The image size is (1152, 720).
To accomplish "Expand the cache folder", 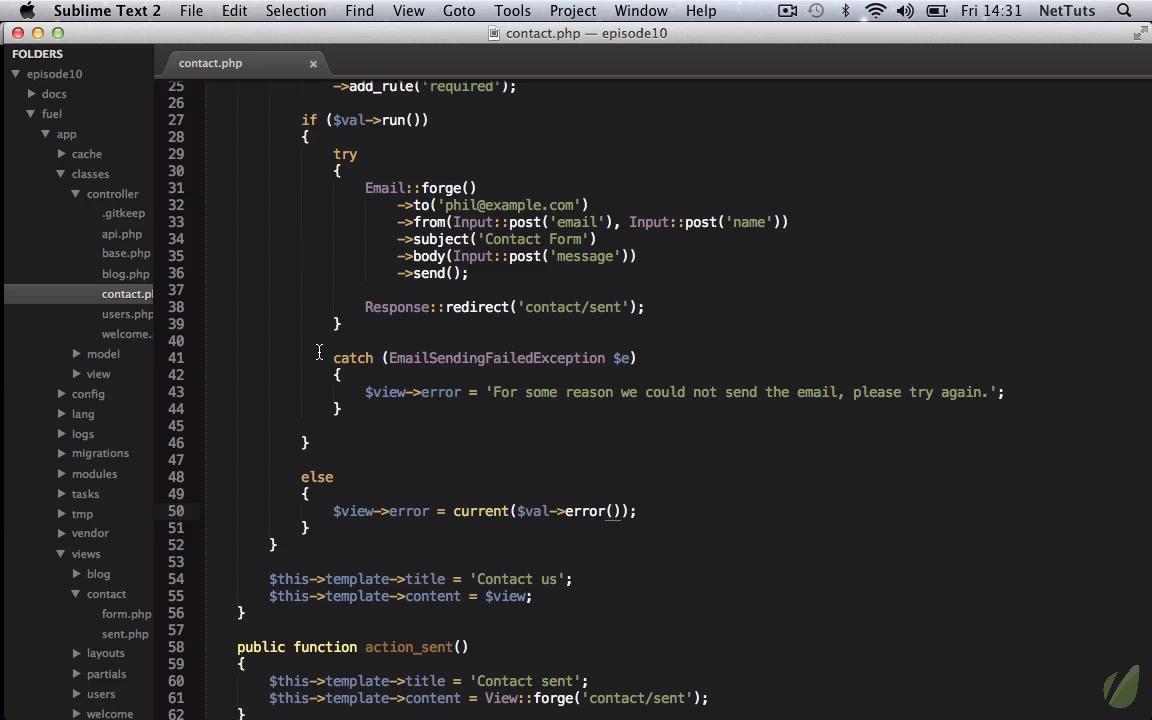I will point(62,154).
